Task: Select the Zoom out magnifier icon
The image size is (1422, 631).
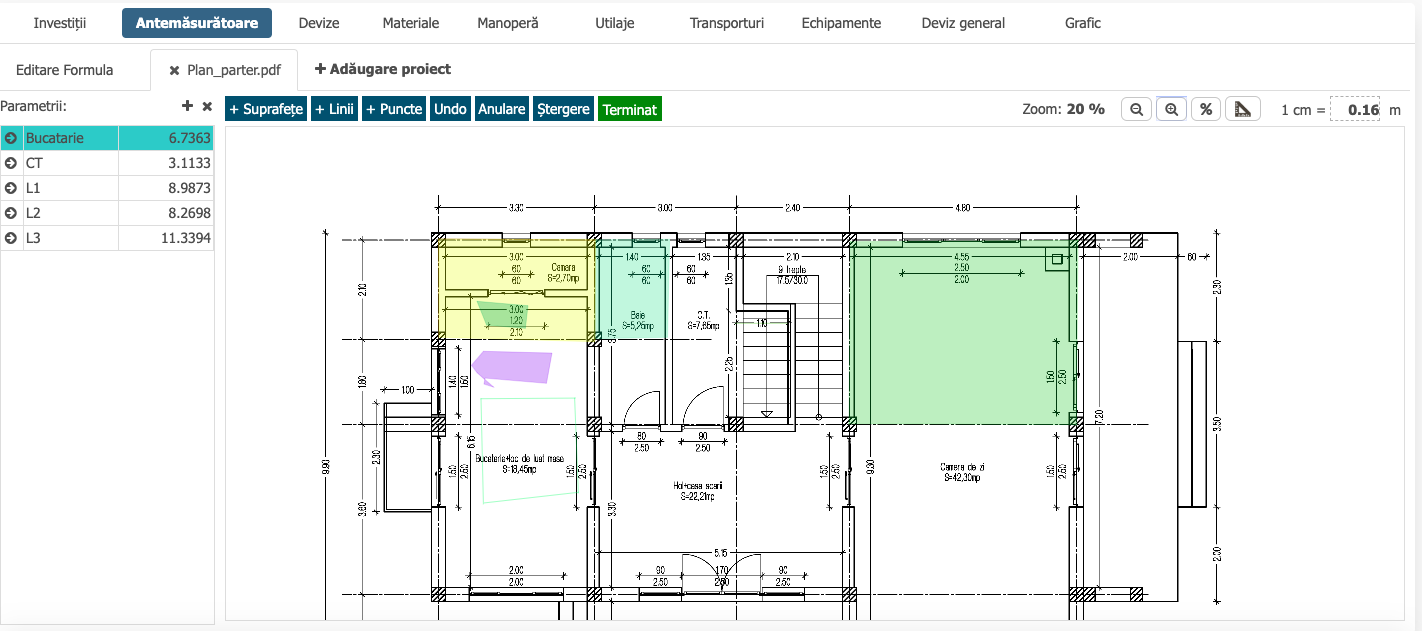Action: pyautogui.click(x=1136, y=109)
